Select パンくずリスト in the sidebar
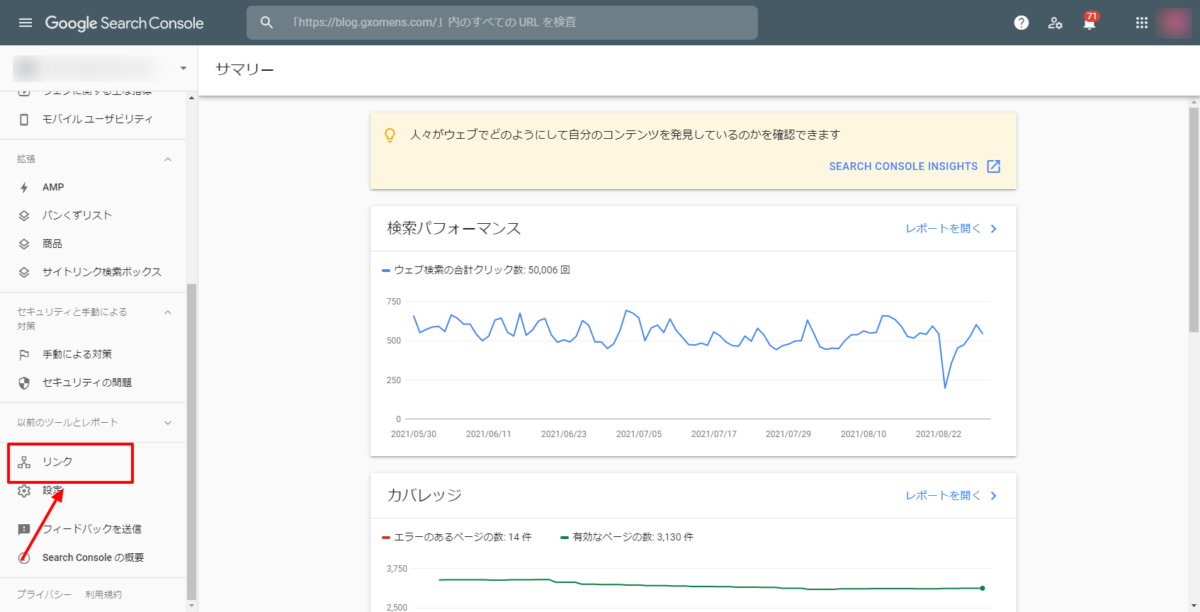 [77, 215]
